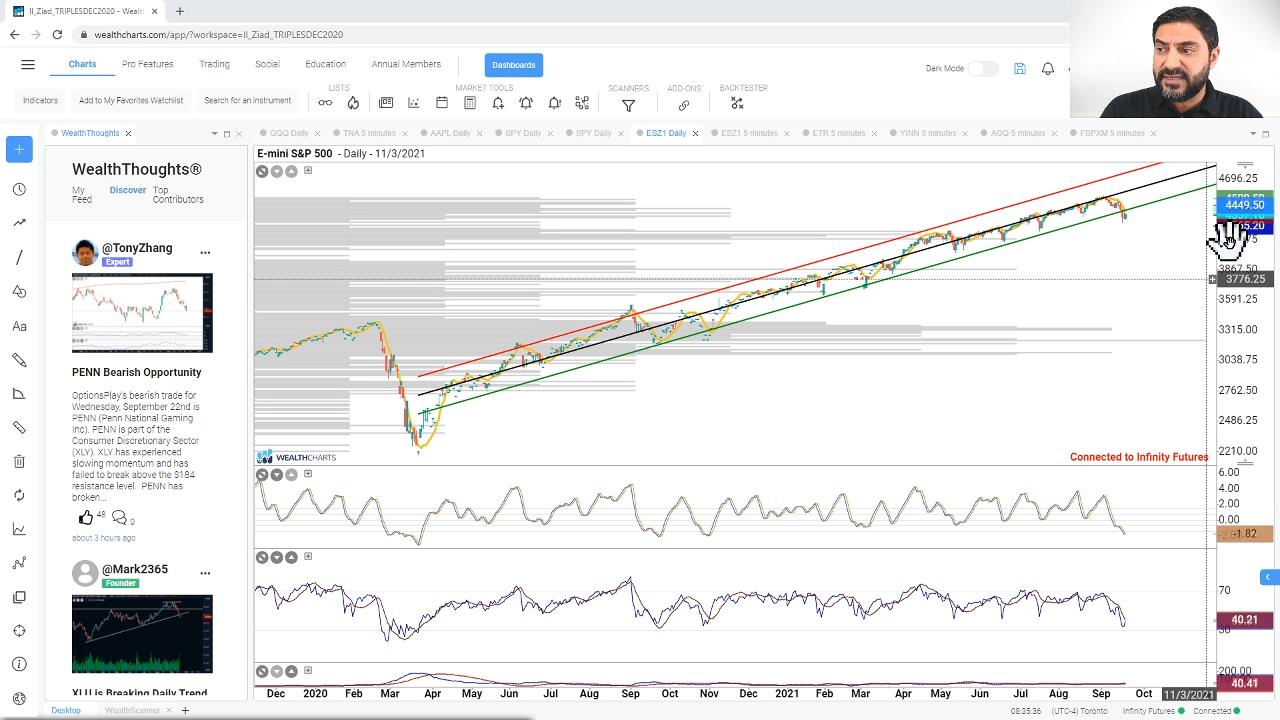Viewport: 1280px width, 720px height.
Task: Click the Dashboards button
Action: point(513,65)
